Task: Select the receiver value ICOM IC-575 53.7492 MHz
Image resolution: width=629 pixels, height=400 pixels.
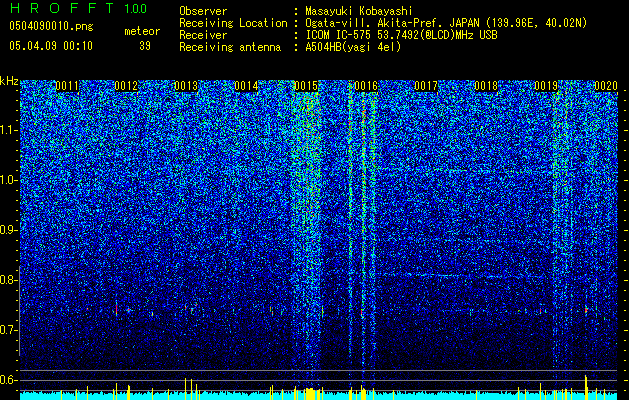Action: pyautogui.click(x=401, y=35)
